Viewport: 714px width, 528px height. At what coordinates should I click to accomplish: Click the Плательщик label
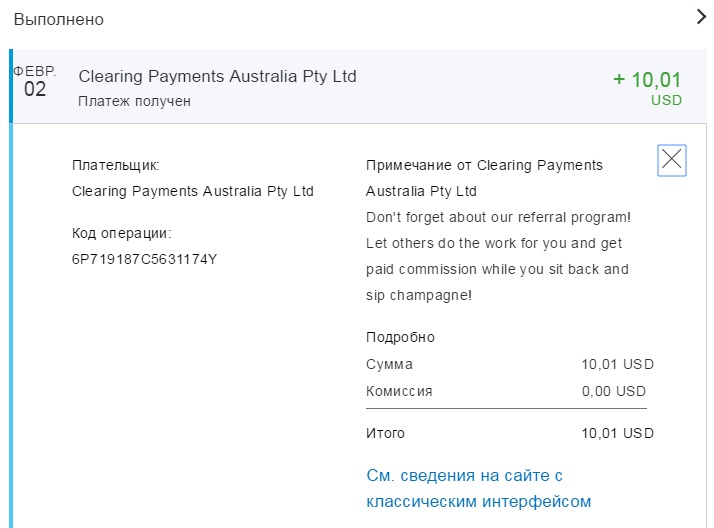pos(116,165)
